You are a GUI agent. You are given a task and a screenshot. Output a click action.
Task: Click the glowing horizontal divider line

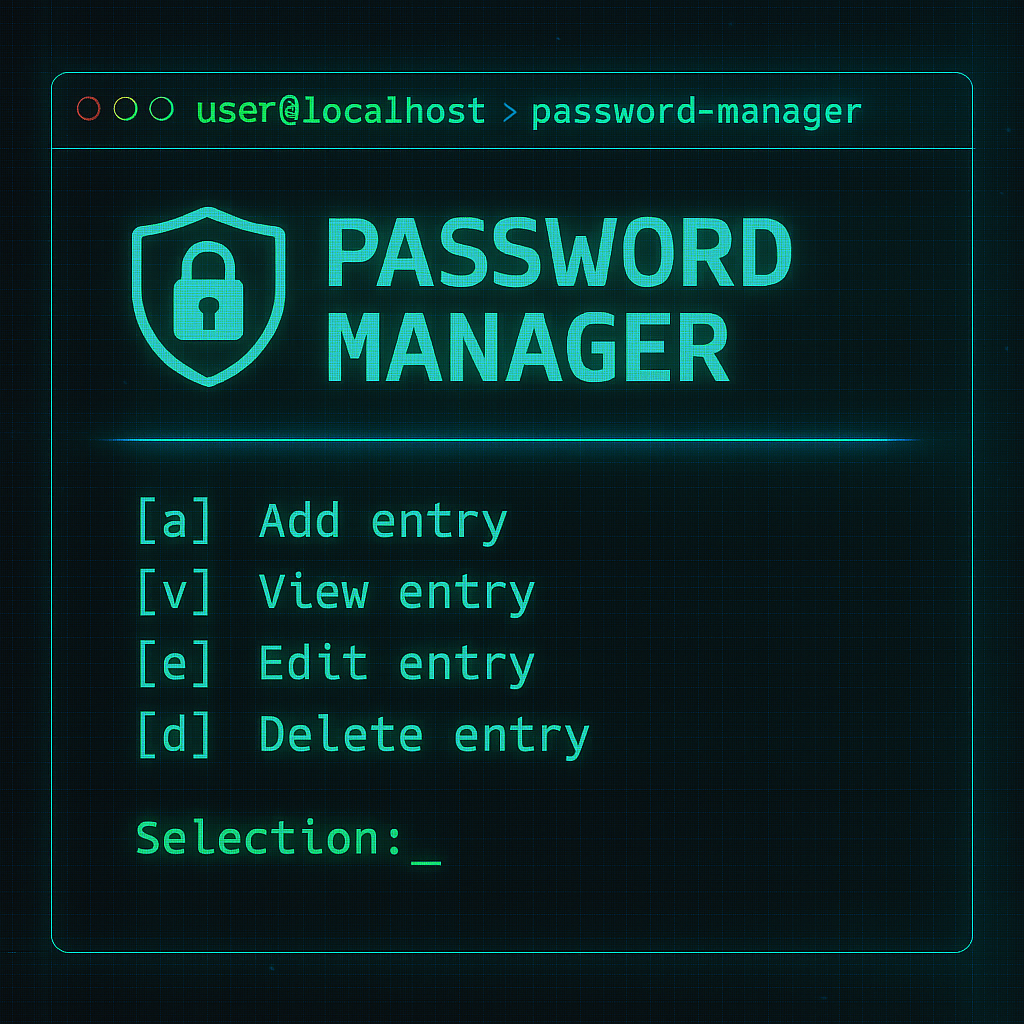511,440
